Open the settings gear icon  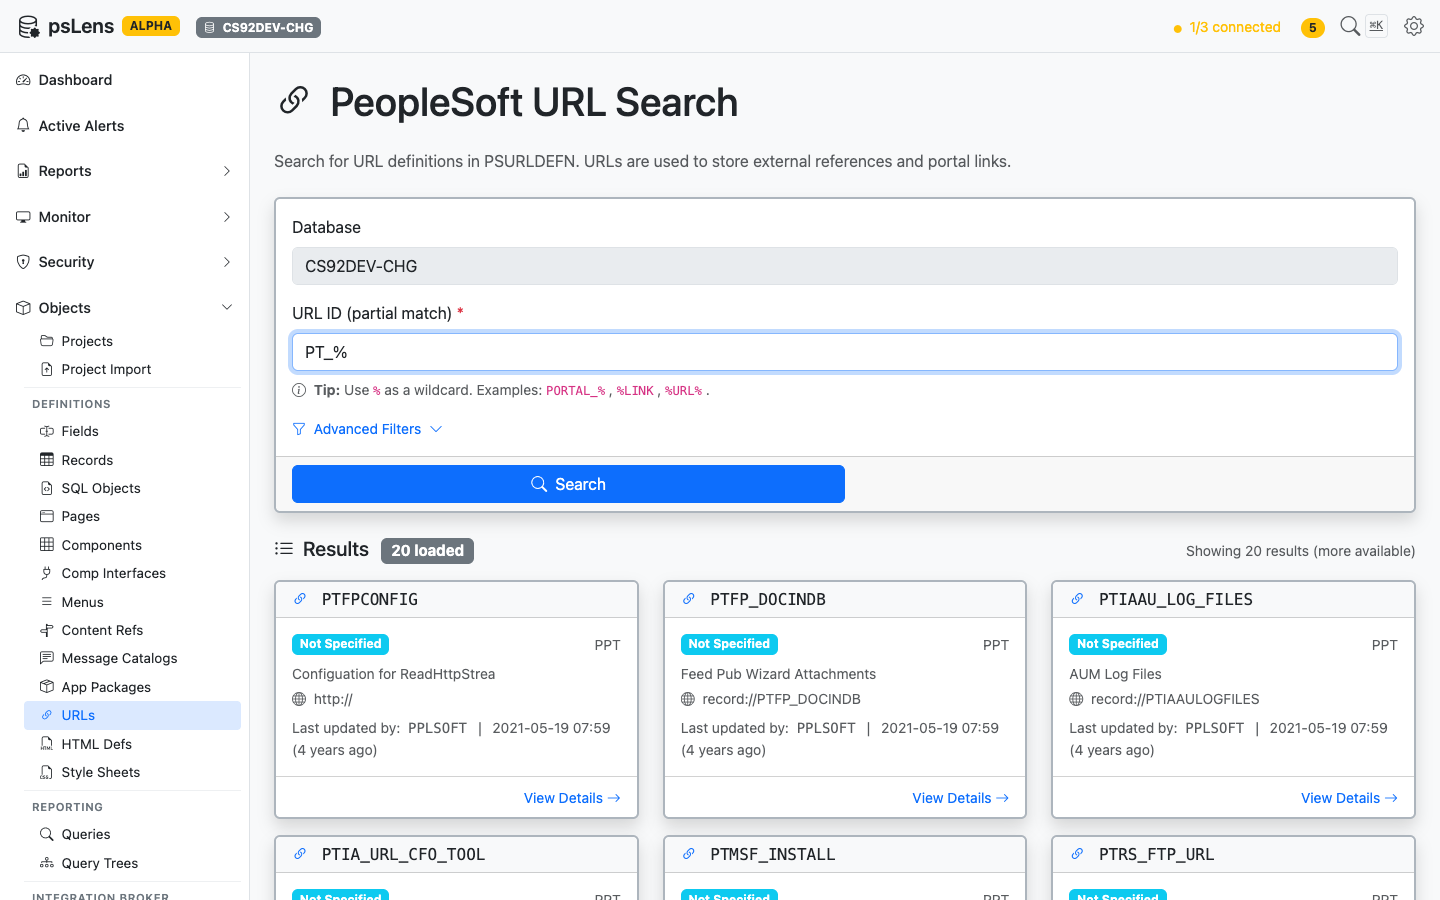tap(1414, 26)
